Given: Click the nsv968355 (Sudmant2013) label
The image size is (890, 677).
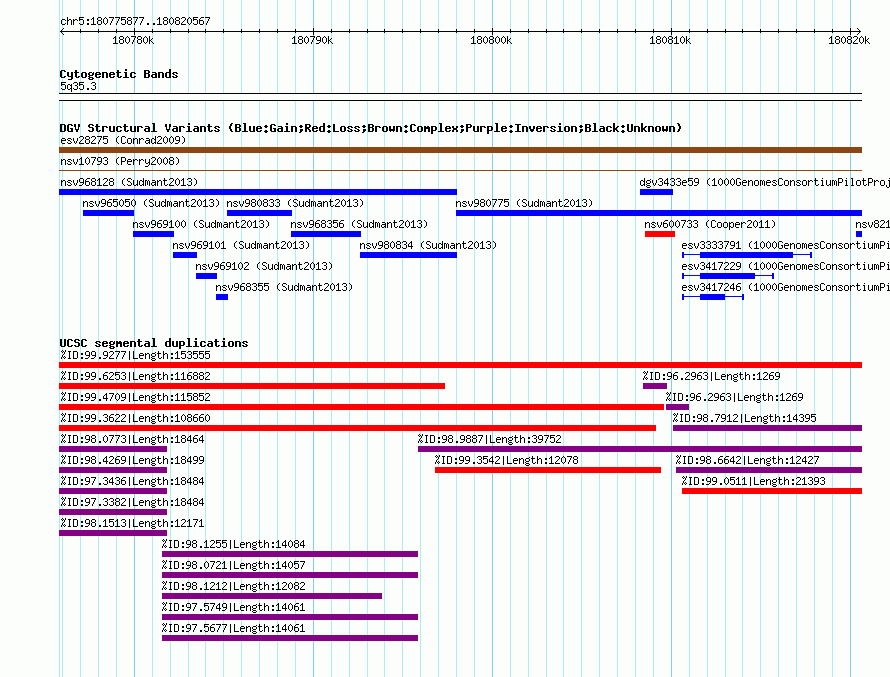Looking at the screenshot, I should [284, 287].
